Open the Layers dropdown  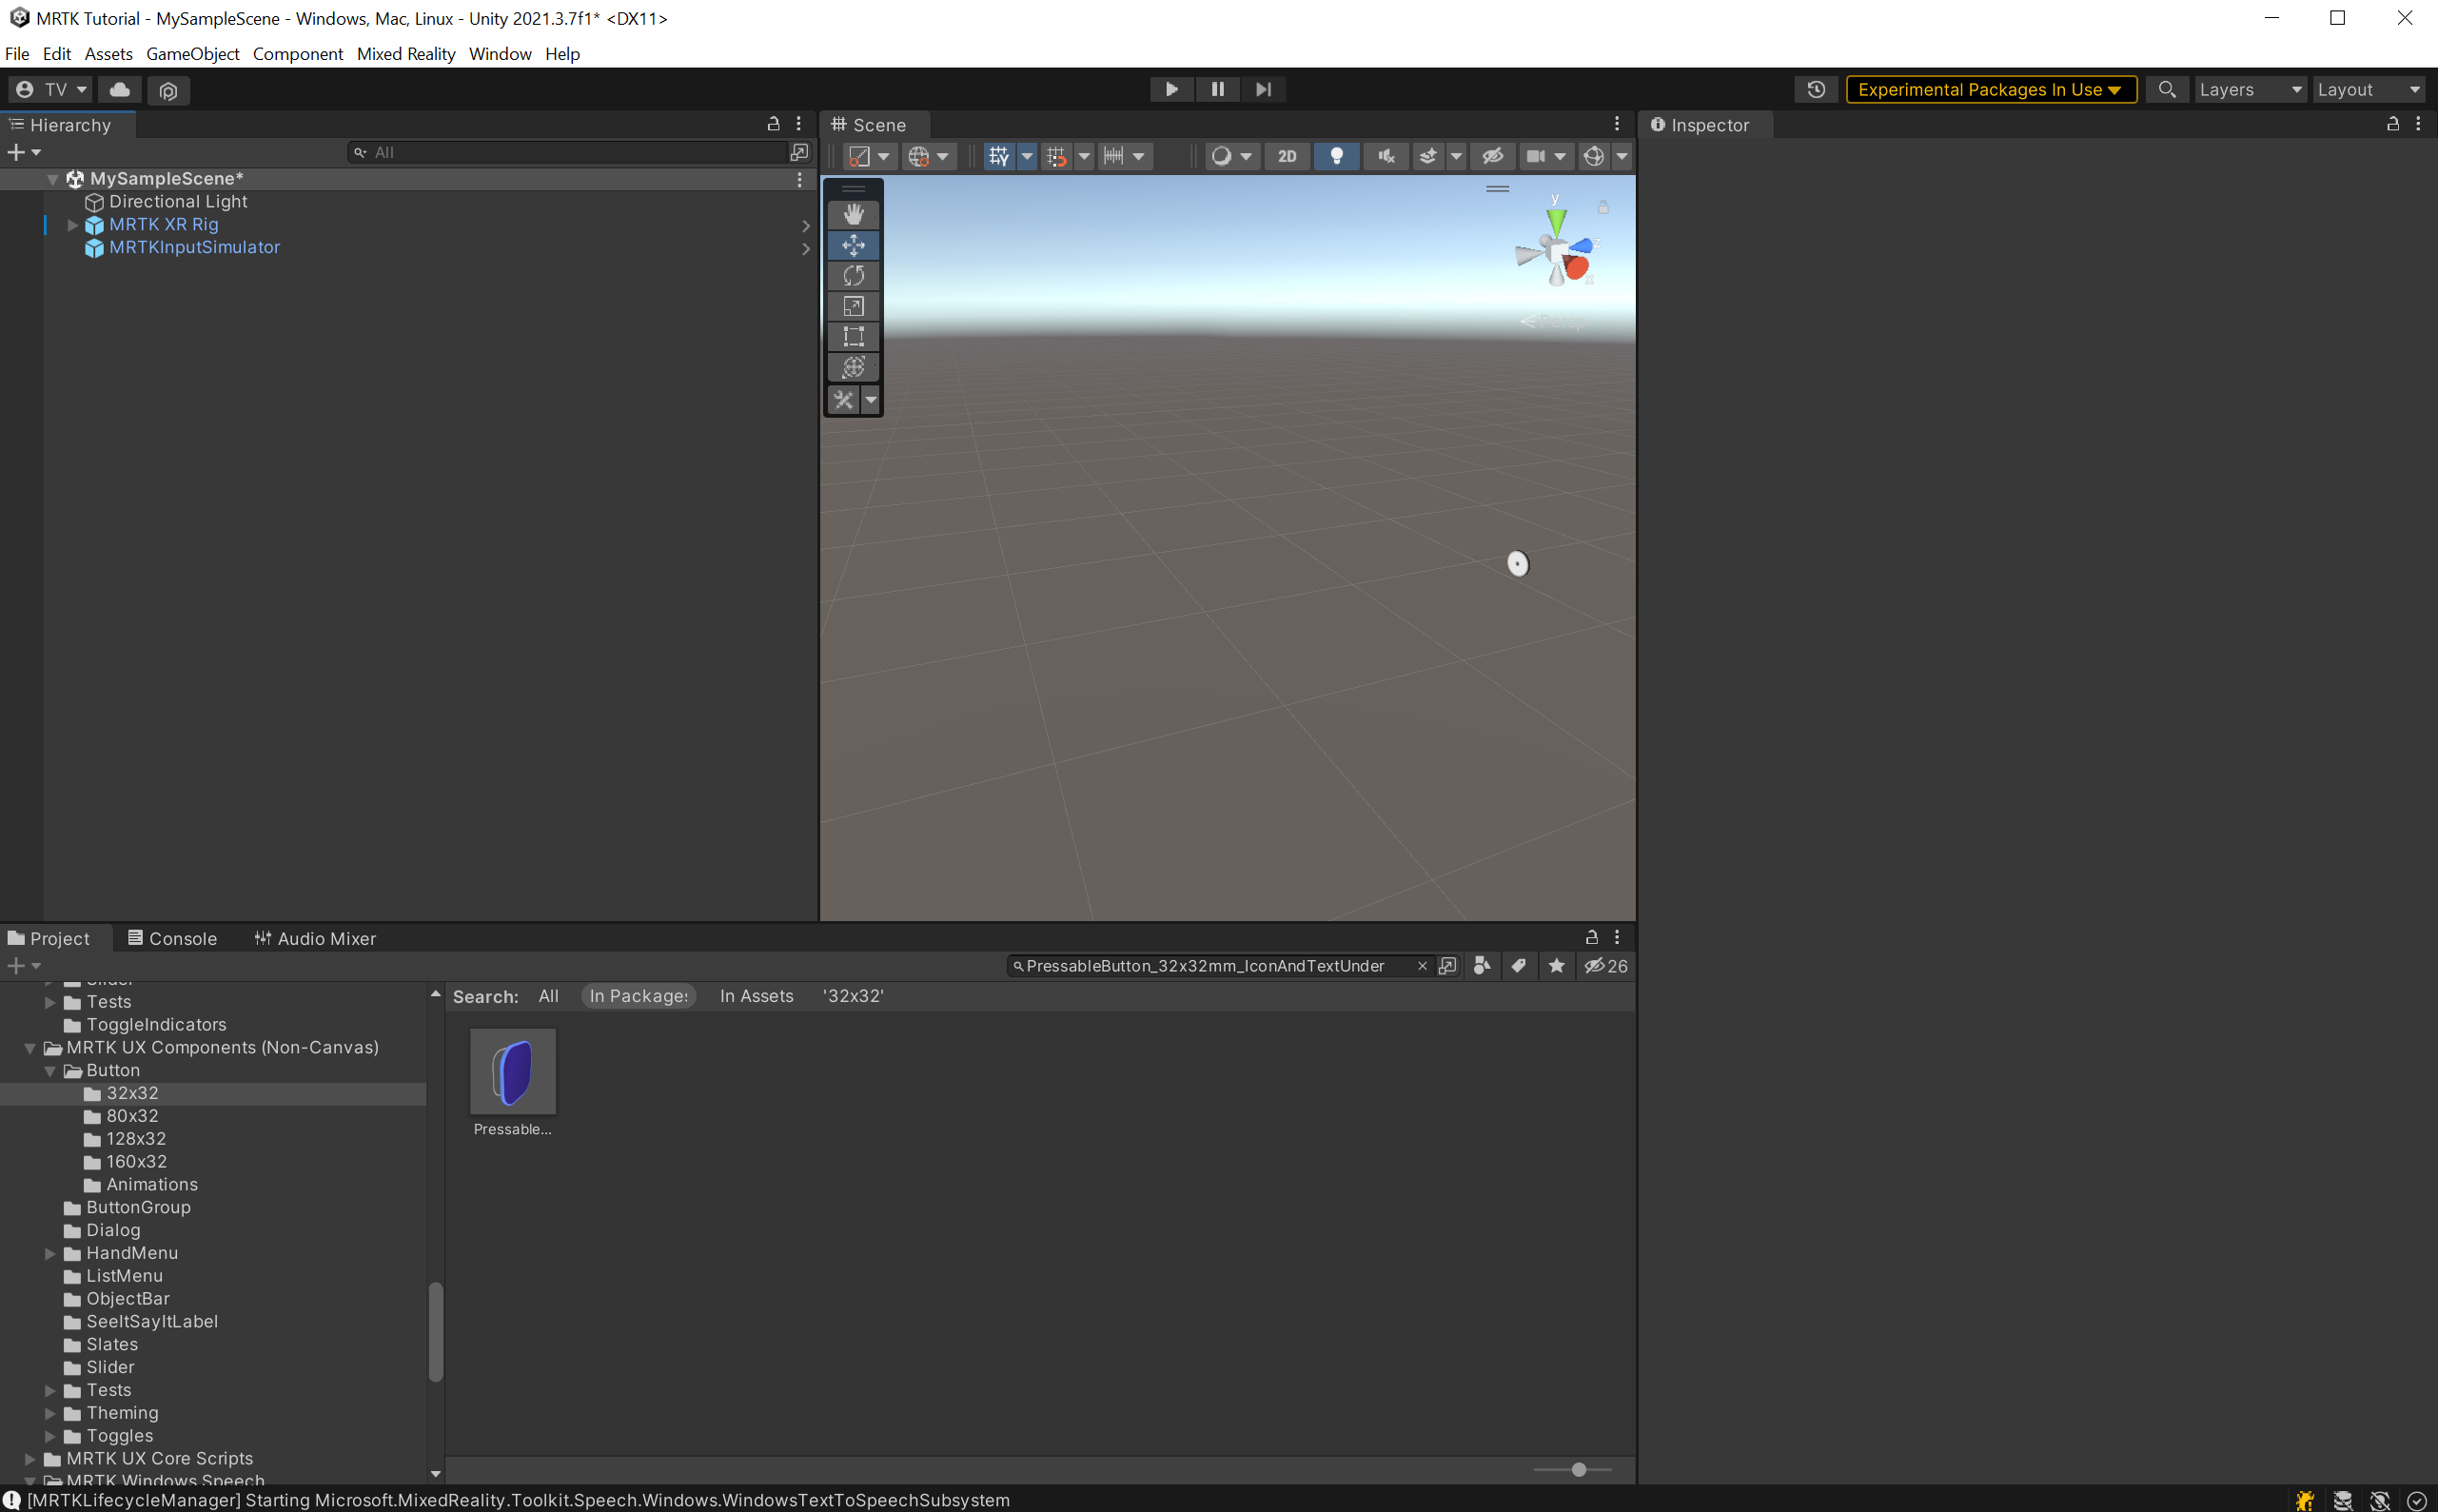click(2250, 89)
